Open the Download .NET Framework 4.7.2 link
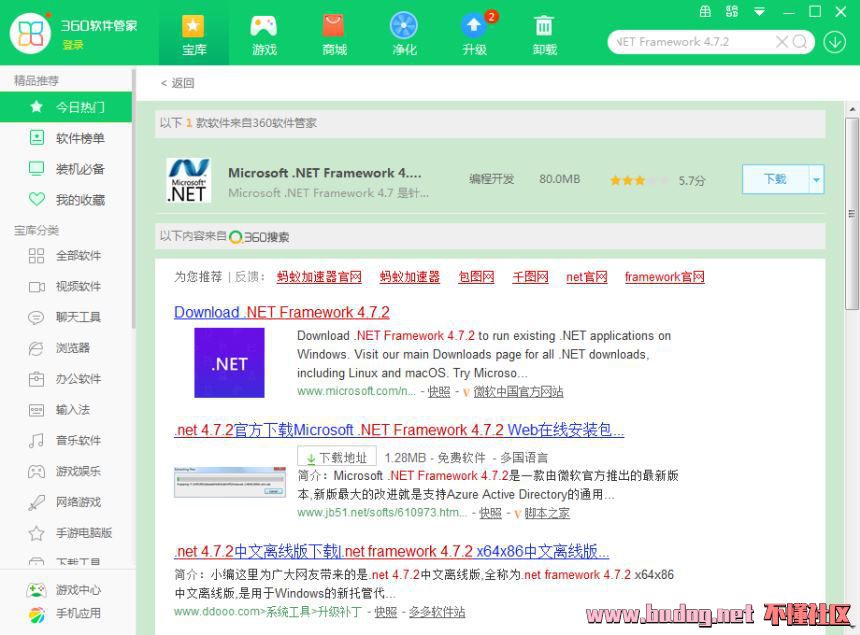 tap(282, 312)
